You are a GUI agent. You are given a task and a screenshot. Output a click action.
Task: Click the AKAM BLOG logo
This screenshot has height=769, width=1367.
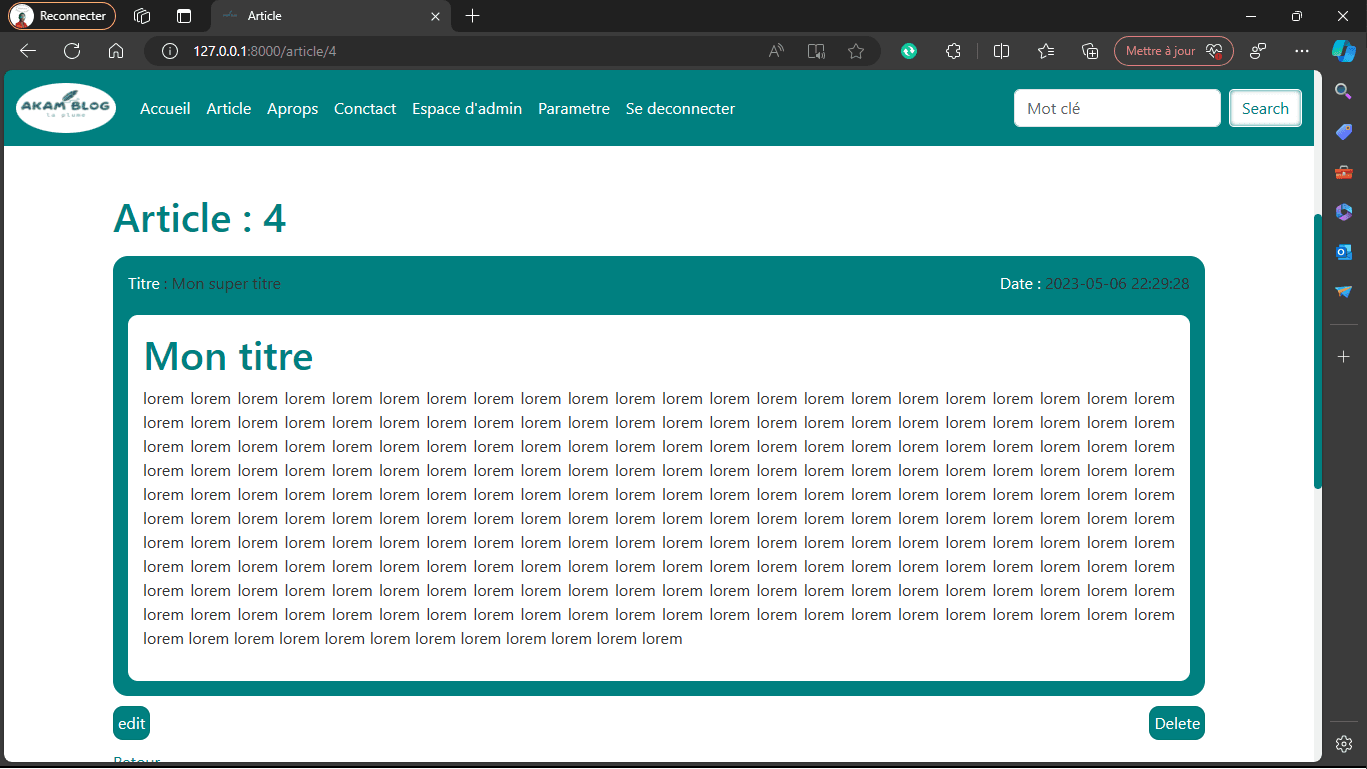point(66,108)
